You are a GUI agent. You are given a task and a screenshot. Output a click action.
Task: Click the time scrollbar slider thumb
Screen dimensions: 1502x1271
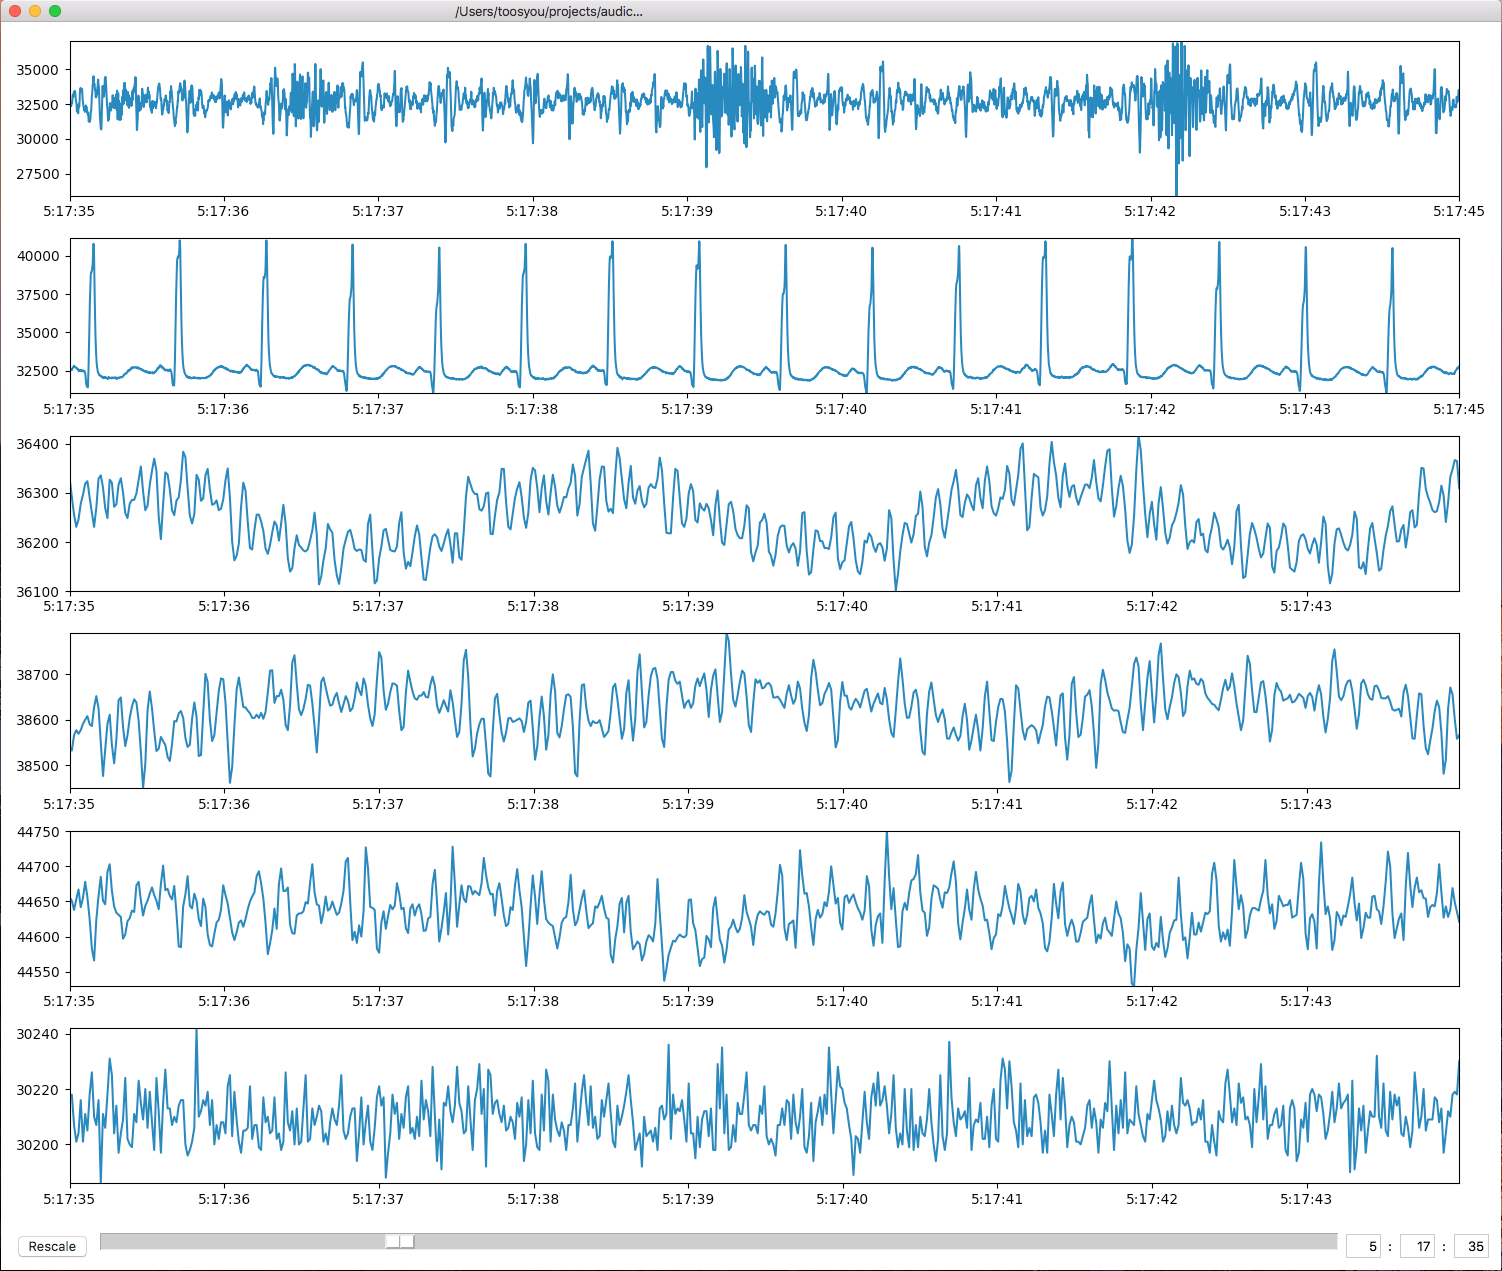click(x=400, y=1241)
